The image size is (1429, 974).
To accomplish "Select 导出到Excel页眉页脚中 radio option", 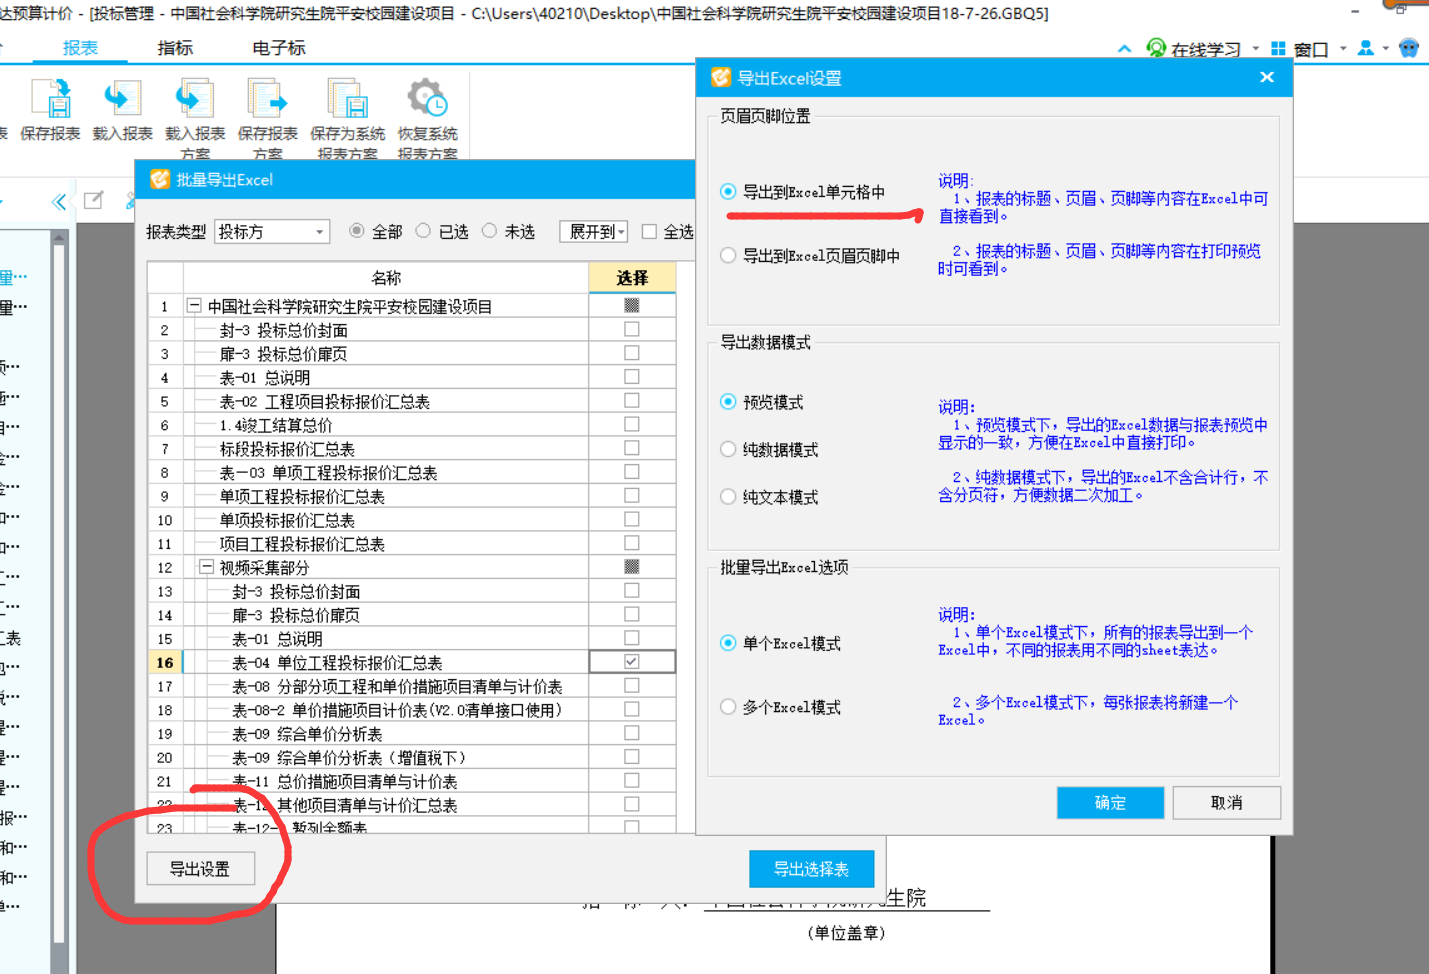I will tap(728, 256).
